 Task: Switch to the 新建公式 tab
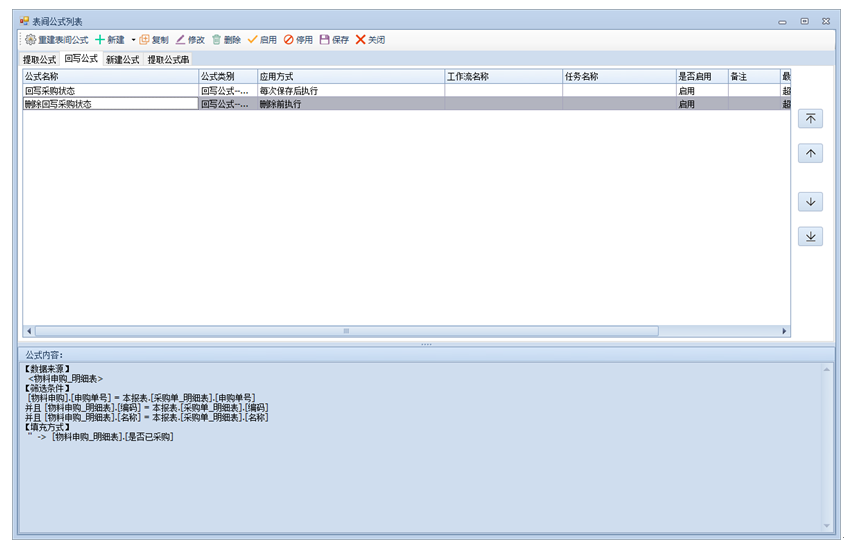click(x=122, y=60)
